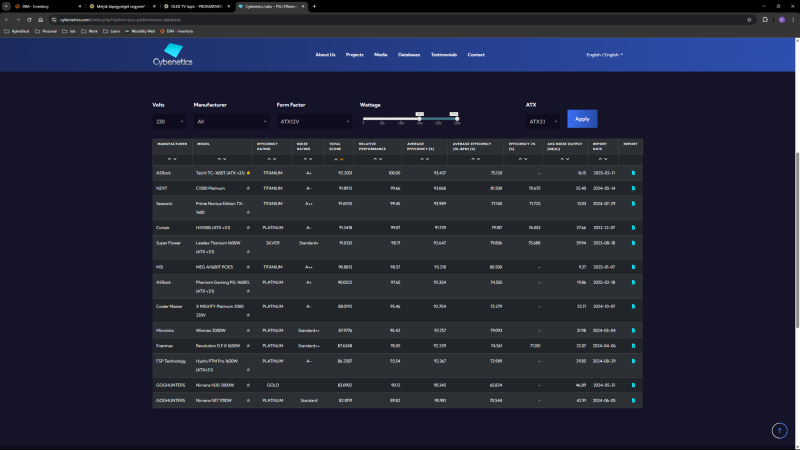Toggle favorite star for MSI MEG Ai1600T
800x450 pixels.
click(248, 267)
